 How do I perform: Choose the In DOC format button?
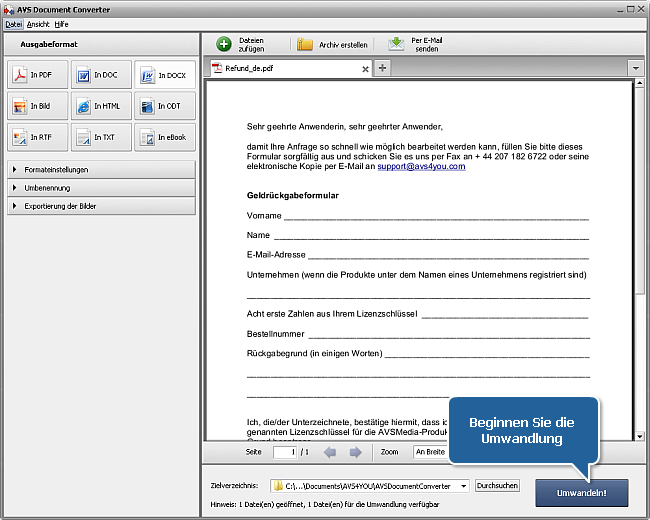click(x=101, y=75)
